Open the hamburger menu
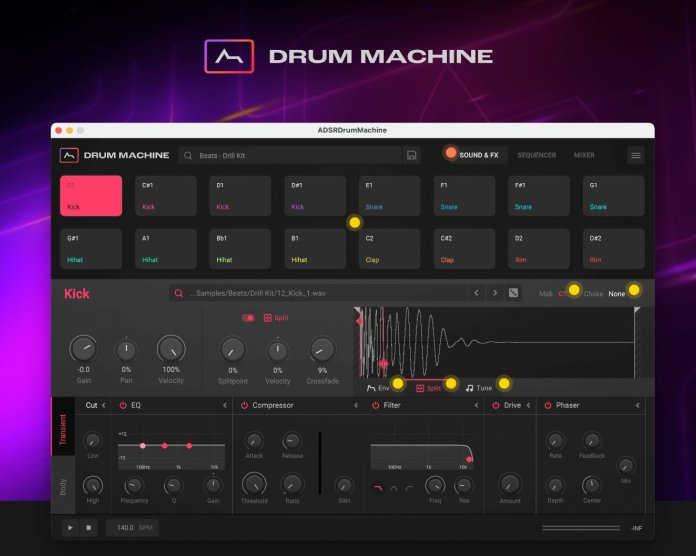The height and width of the screenshot is (556, 696). point(636,155)
